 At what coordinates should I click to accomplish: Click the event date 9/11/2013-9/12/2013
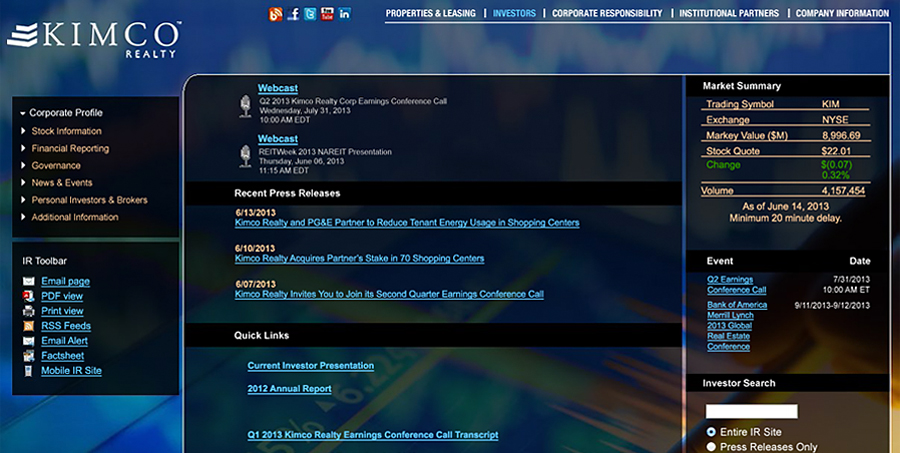tap(832, 306)
